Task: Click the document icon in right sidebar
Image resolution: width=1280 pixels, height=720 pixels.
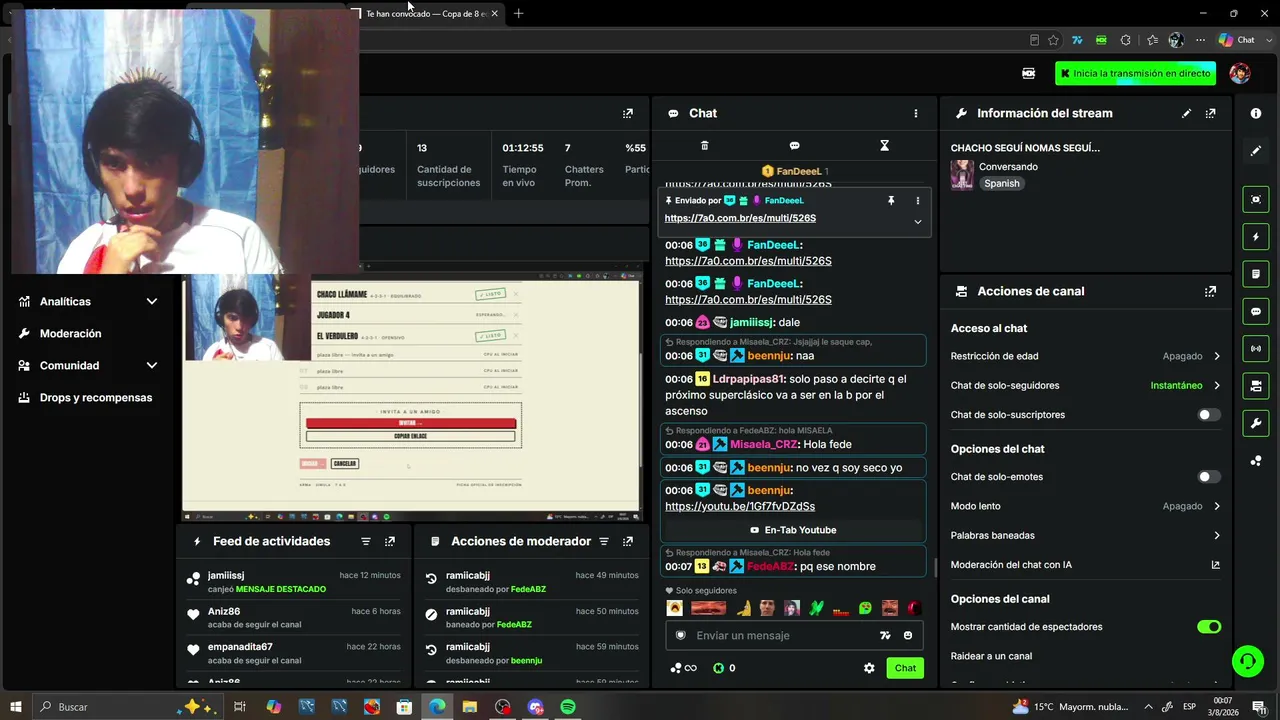Action: [1256, 274]
